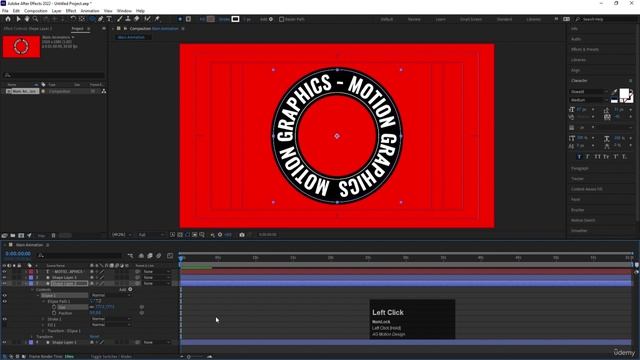This screenshot has width=640, height=360.
Task: Hide Shape Layer 3 visibility eye
Action: [x=4, y=278]
